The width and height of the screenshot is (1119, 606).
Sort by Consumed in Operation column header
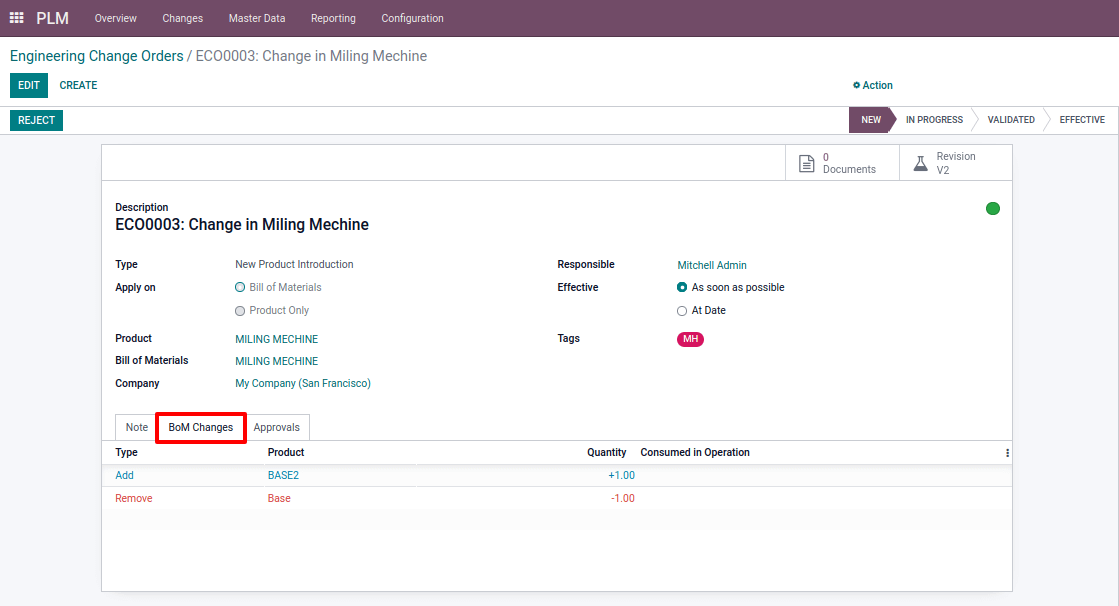pyautogui.click(x=694, y=453)
